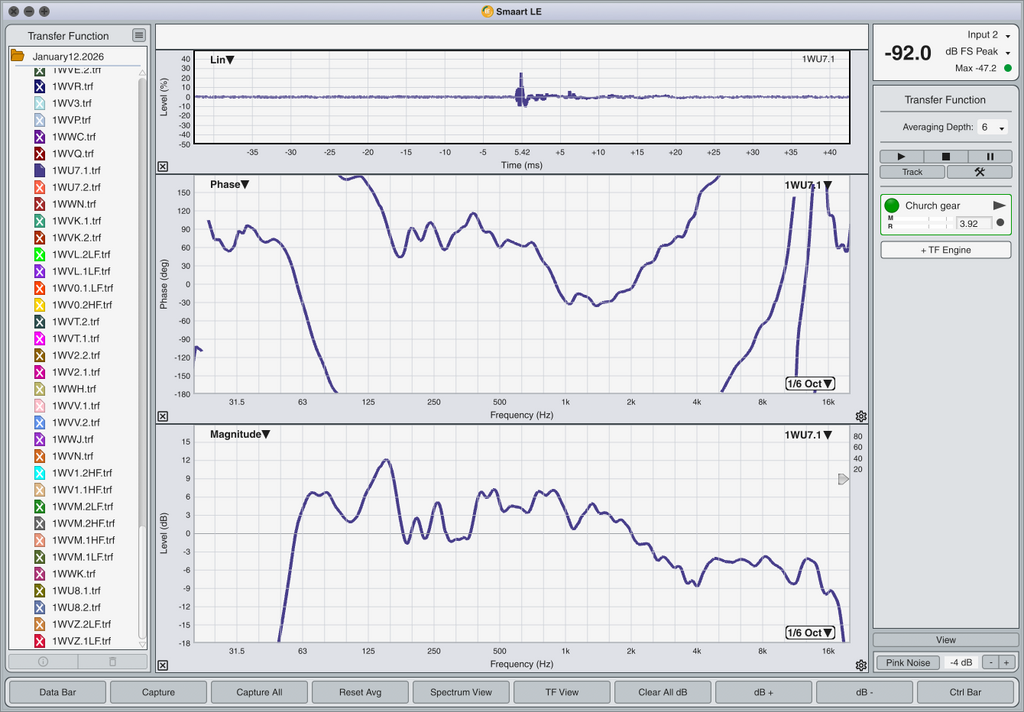This screenshot has width=1024, height=712.
Task: Add a new engine with + TF Engine
Action: pyautogui.click(x=945, y=250)
